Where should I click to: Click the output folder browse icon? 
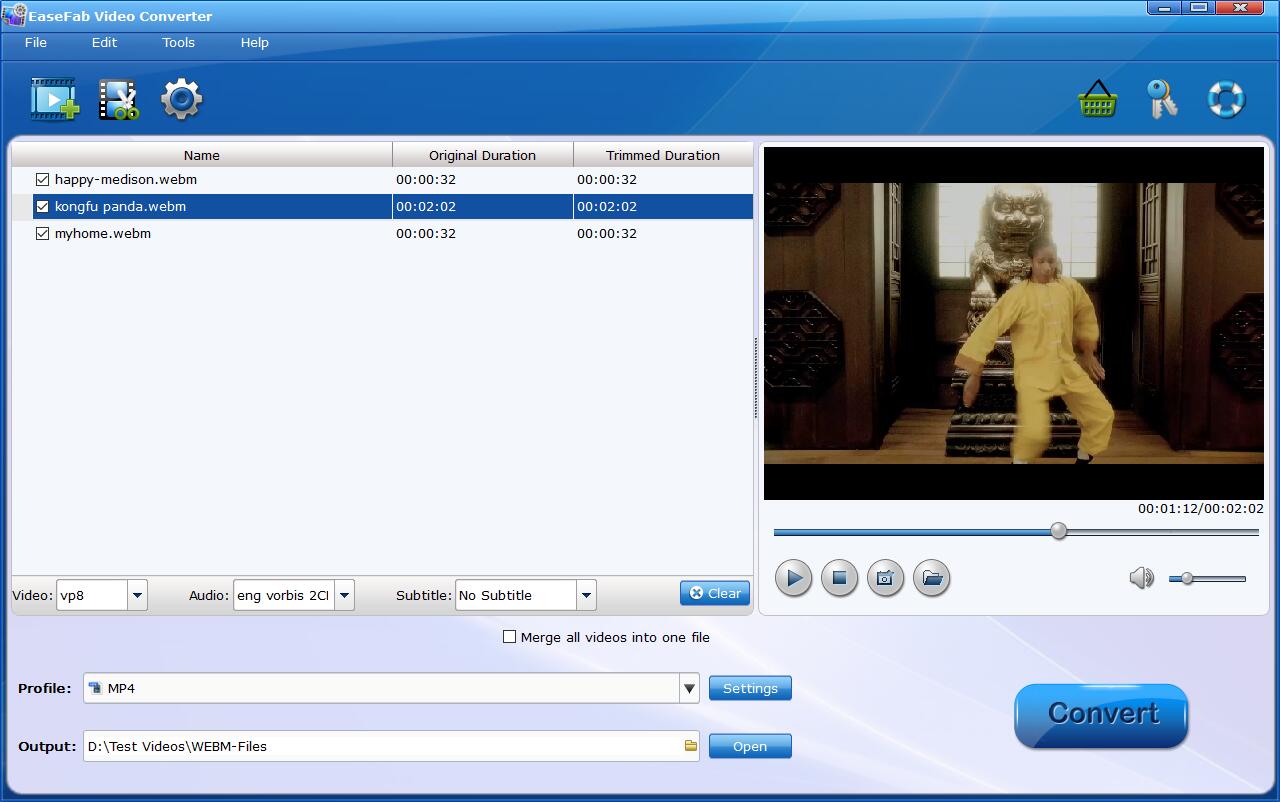click(x=690, y=746)
